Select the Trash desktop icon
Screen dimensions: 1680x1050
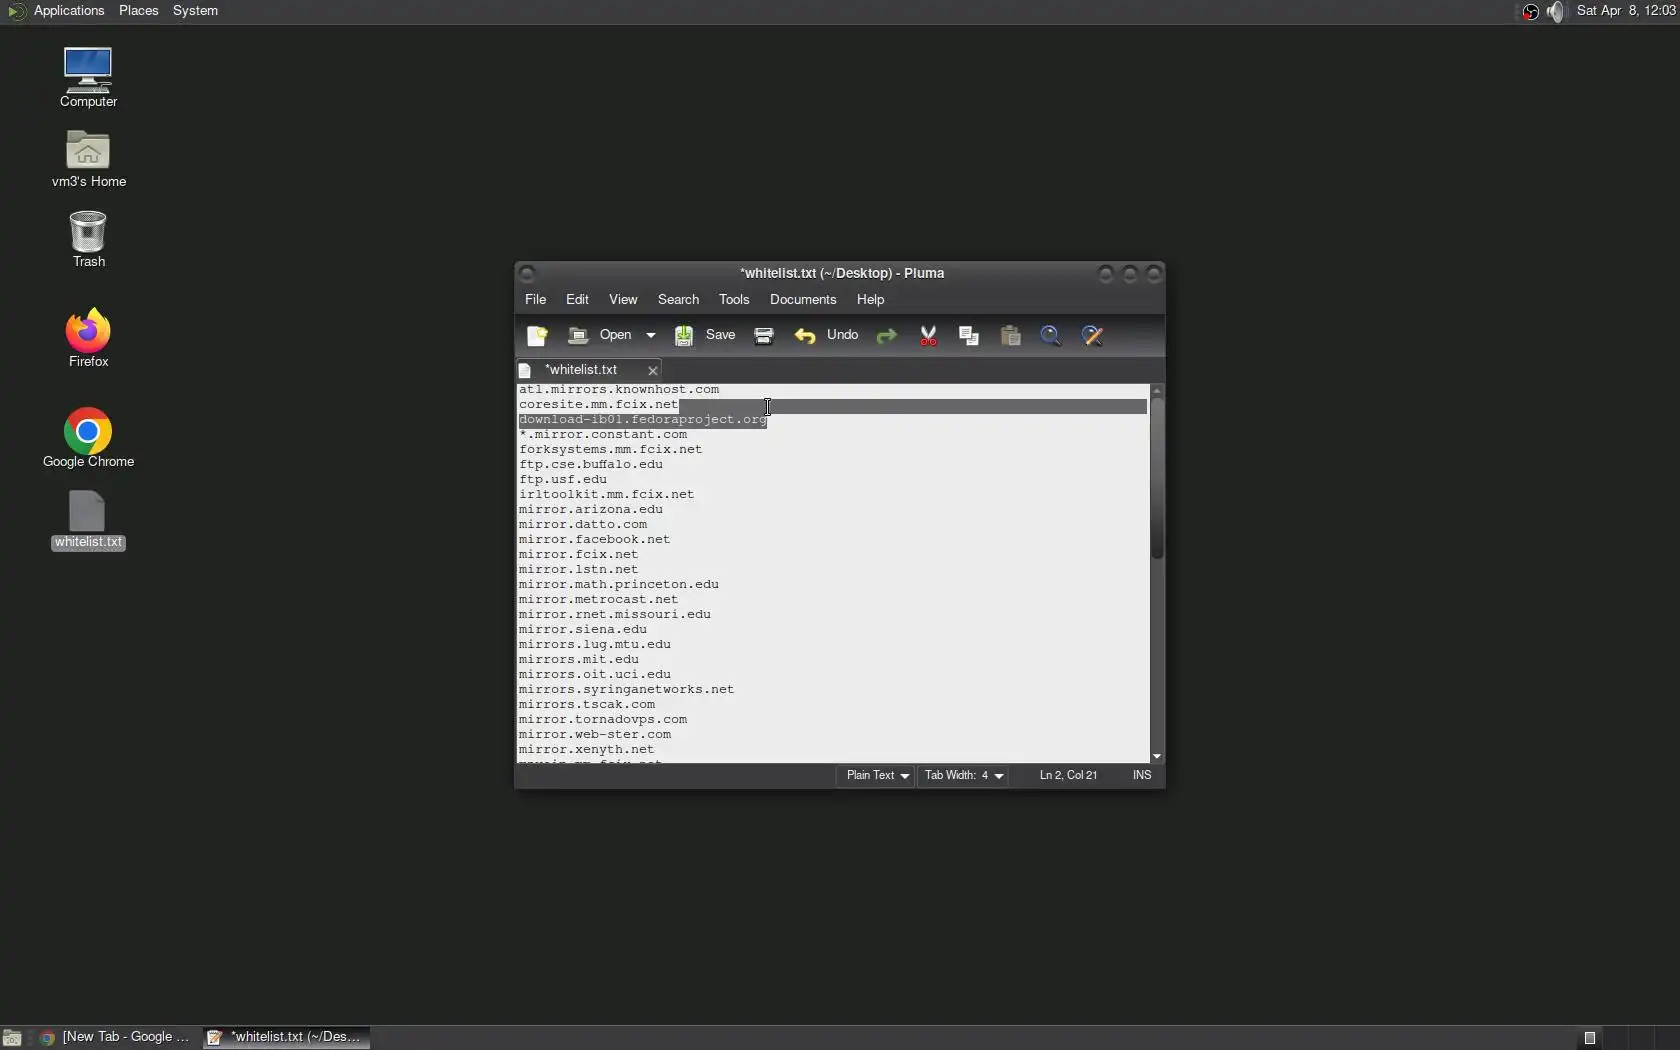tap(88, 239)
